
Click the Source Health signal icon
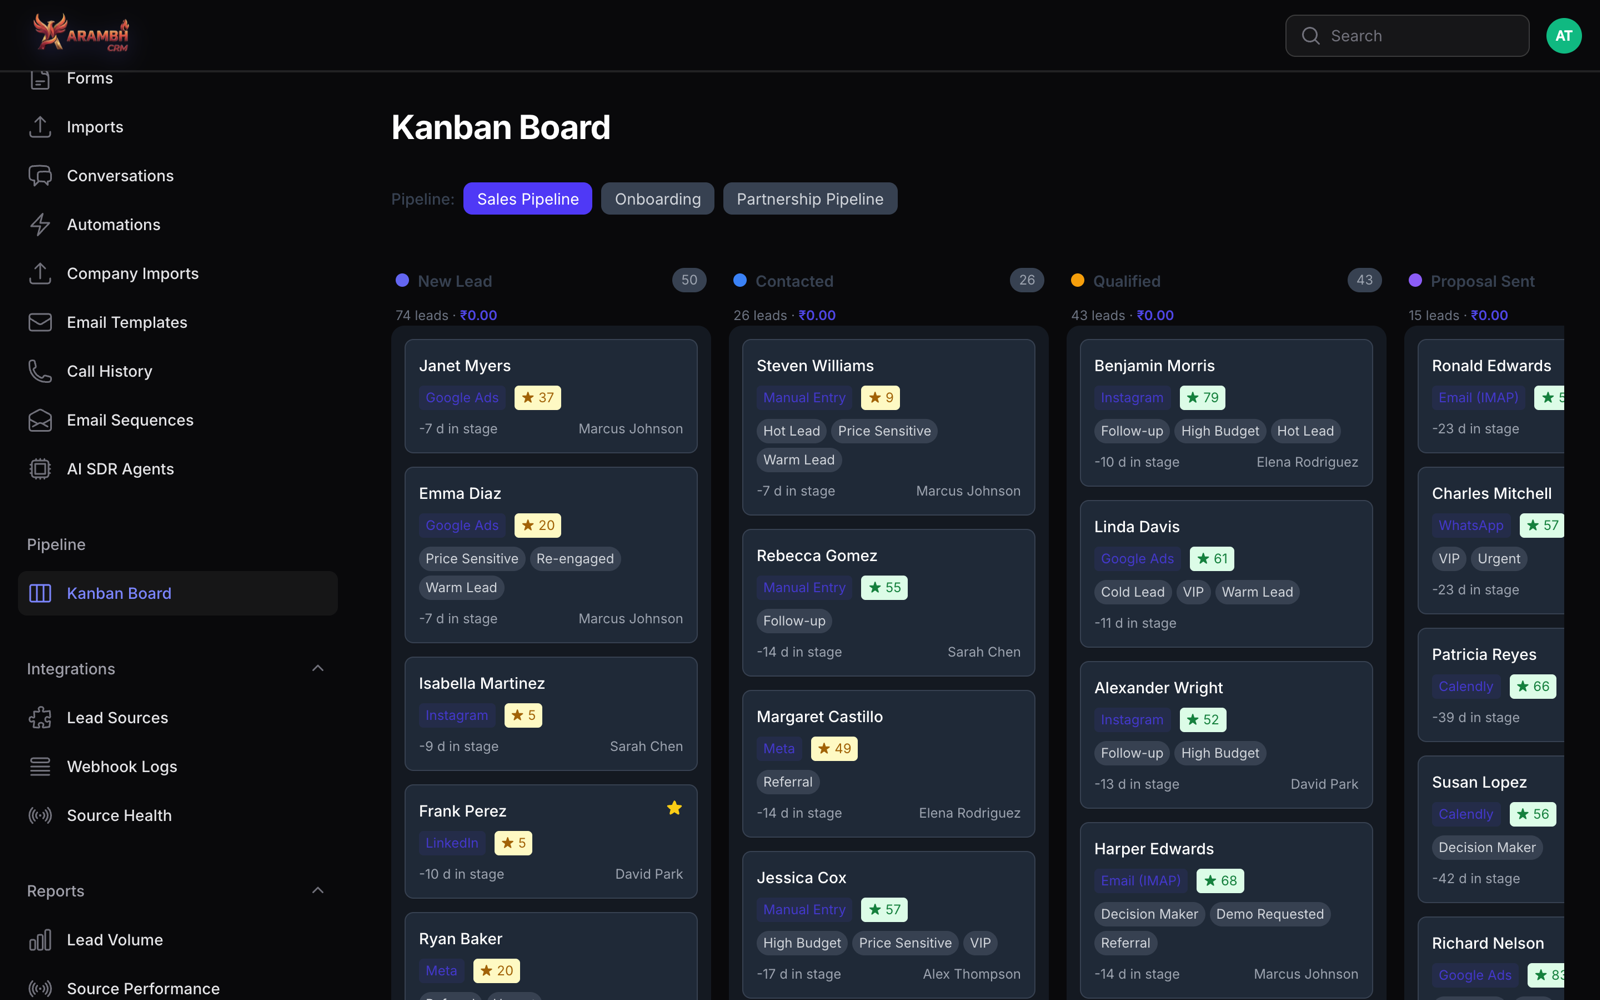tap(40, 816)
